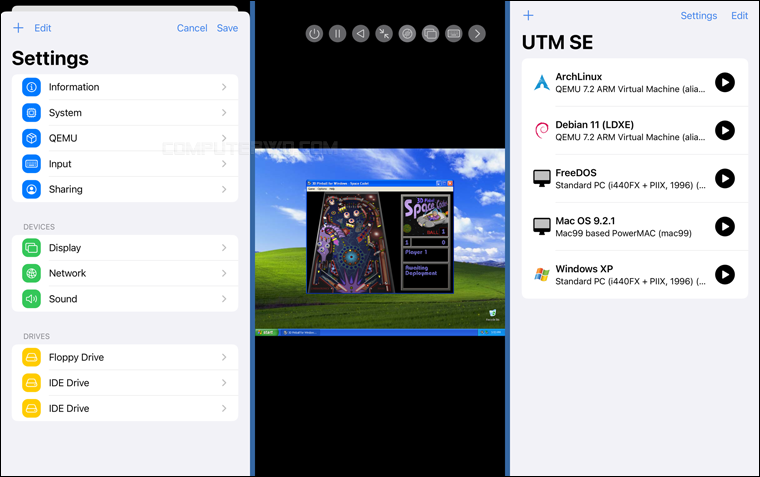The image size is (760, 477).
Task: Expand the QEMU row chevron
Action: [224, 138]
